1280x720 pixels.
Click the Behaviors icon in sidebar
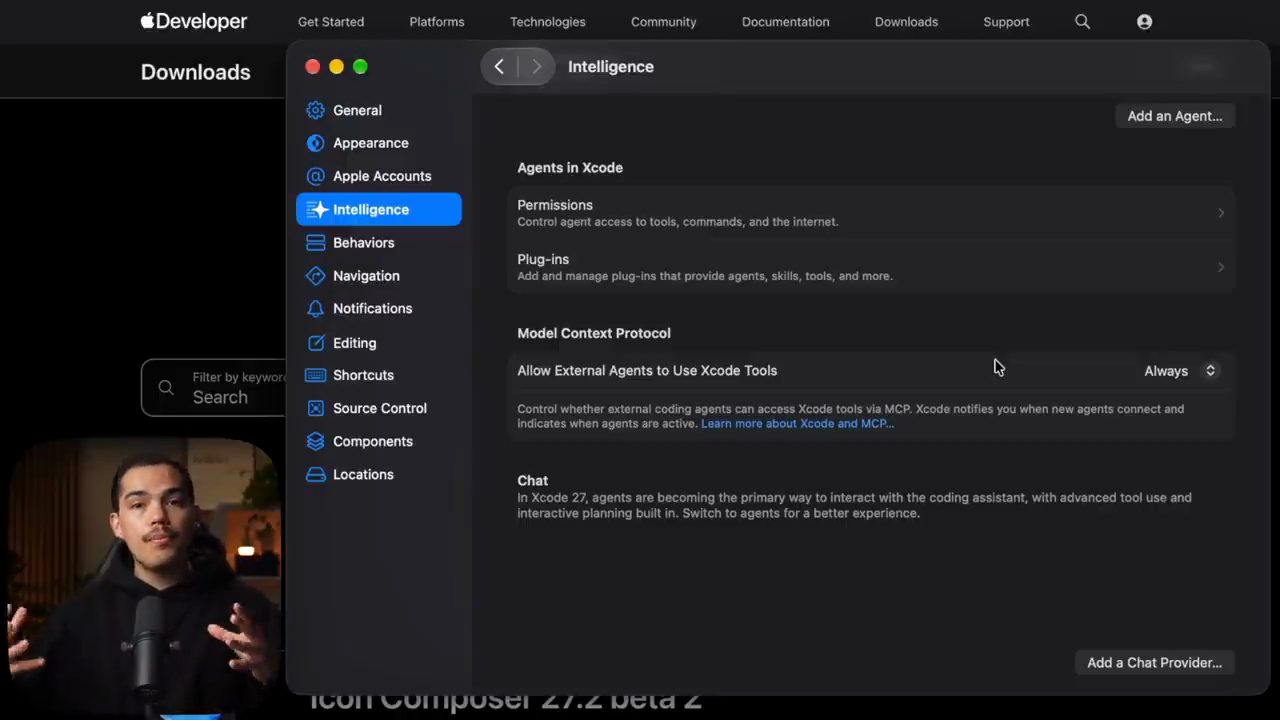[x=316, y=242]
